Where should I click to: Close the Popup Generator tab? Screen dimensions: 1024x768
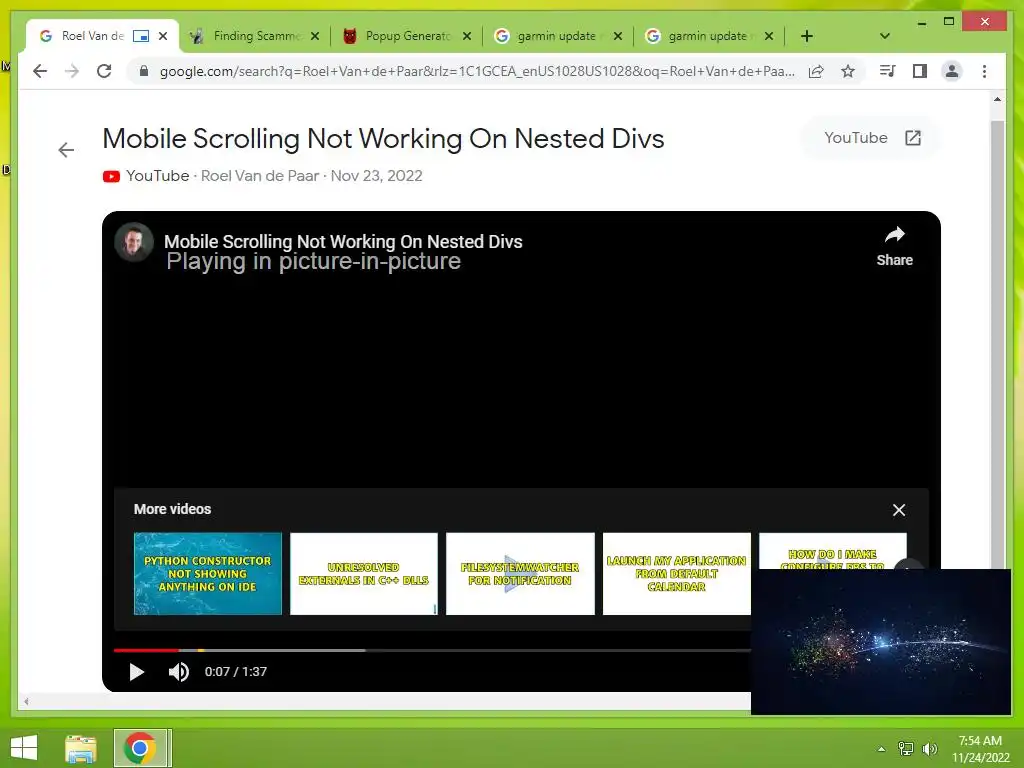pyautogui.click(x=467, y=36)
